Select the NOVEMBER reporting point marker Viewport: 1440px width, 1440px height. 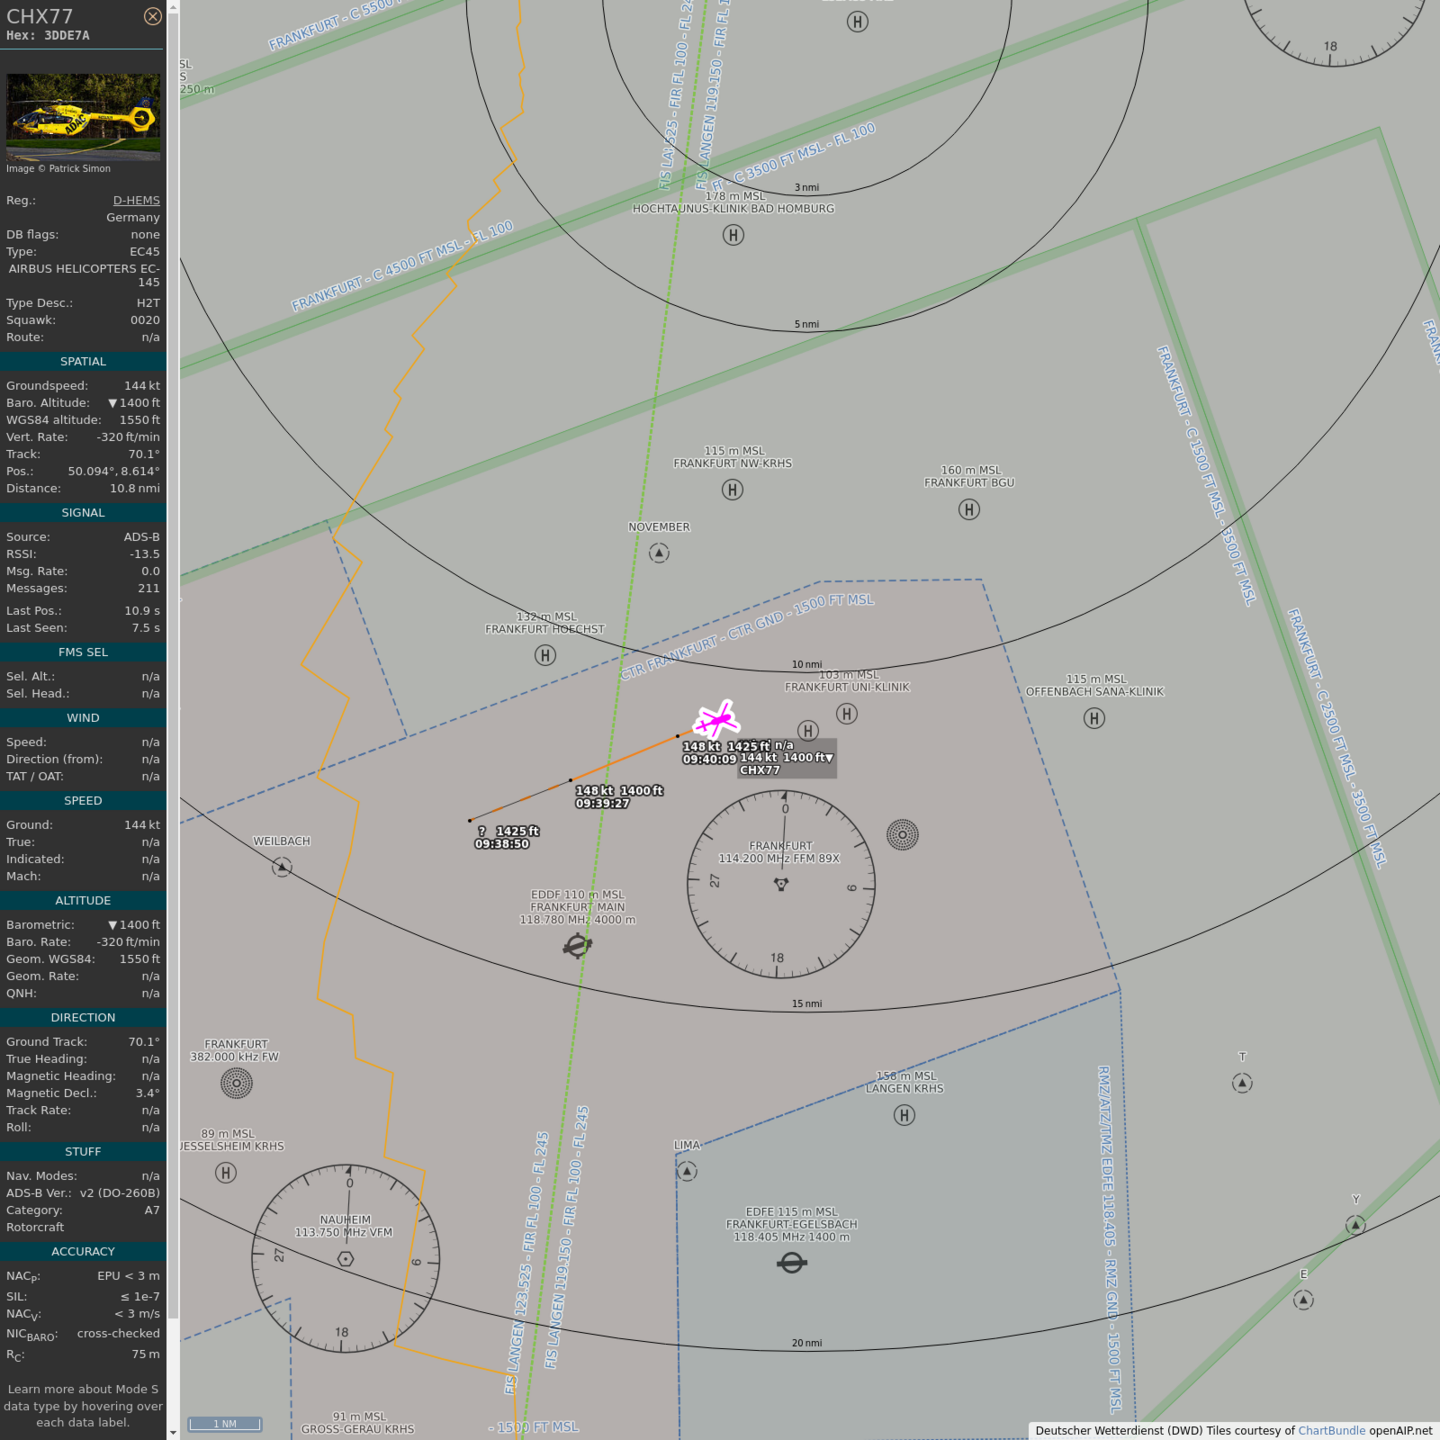click(658, 552)
